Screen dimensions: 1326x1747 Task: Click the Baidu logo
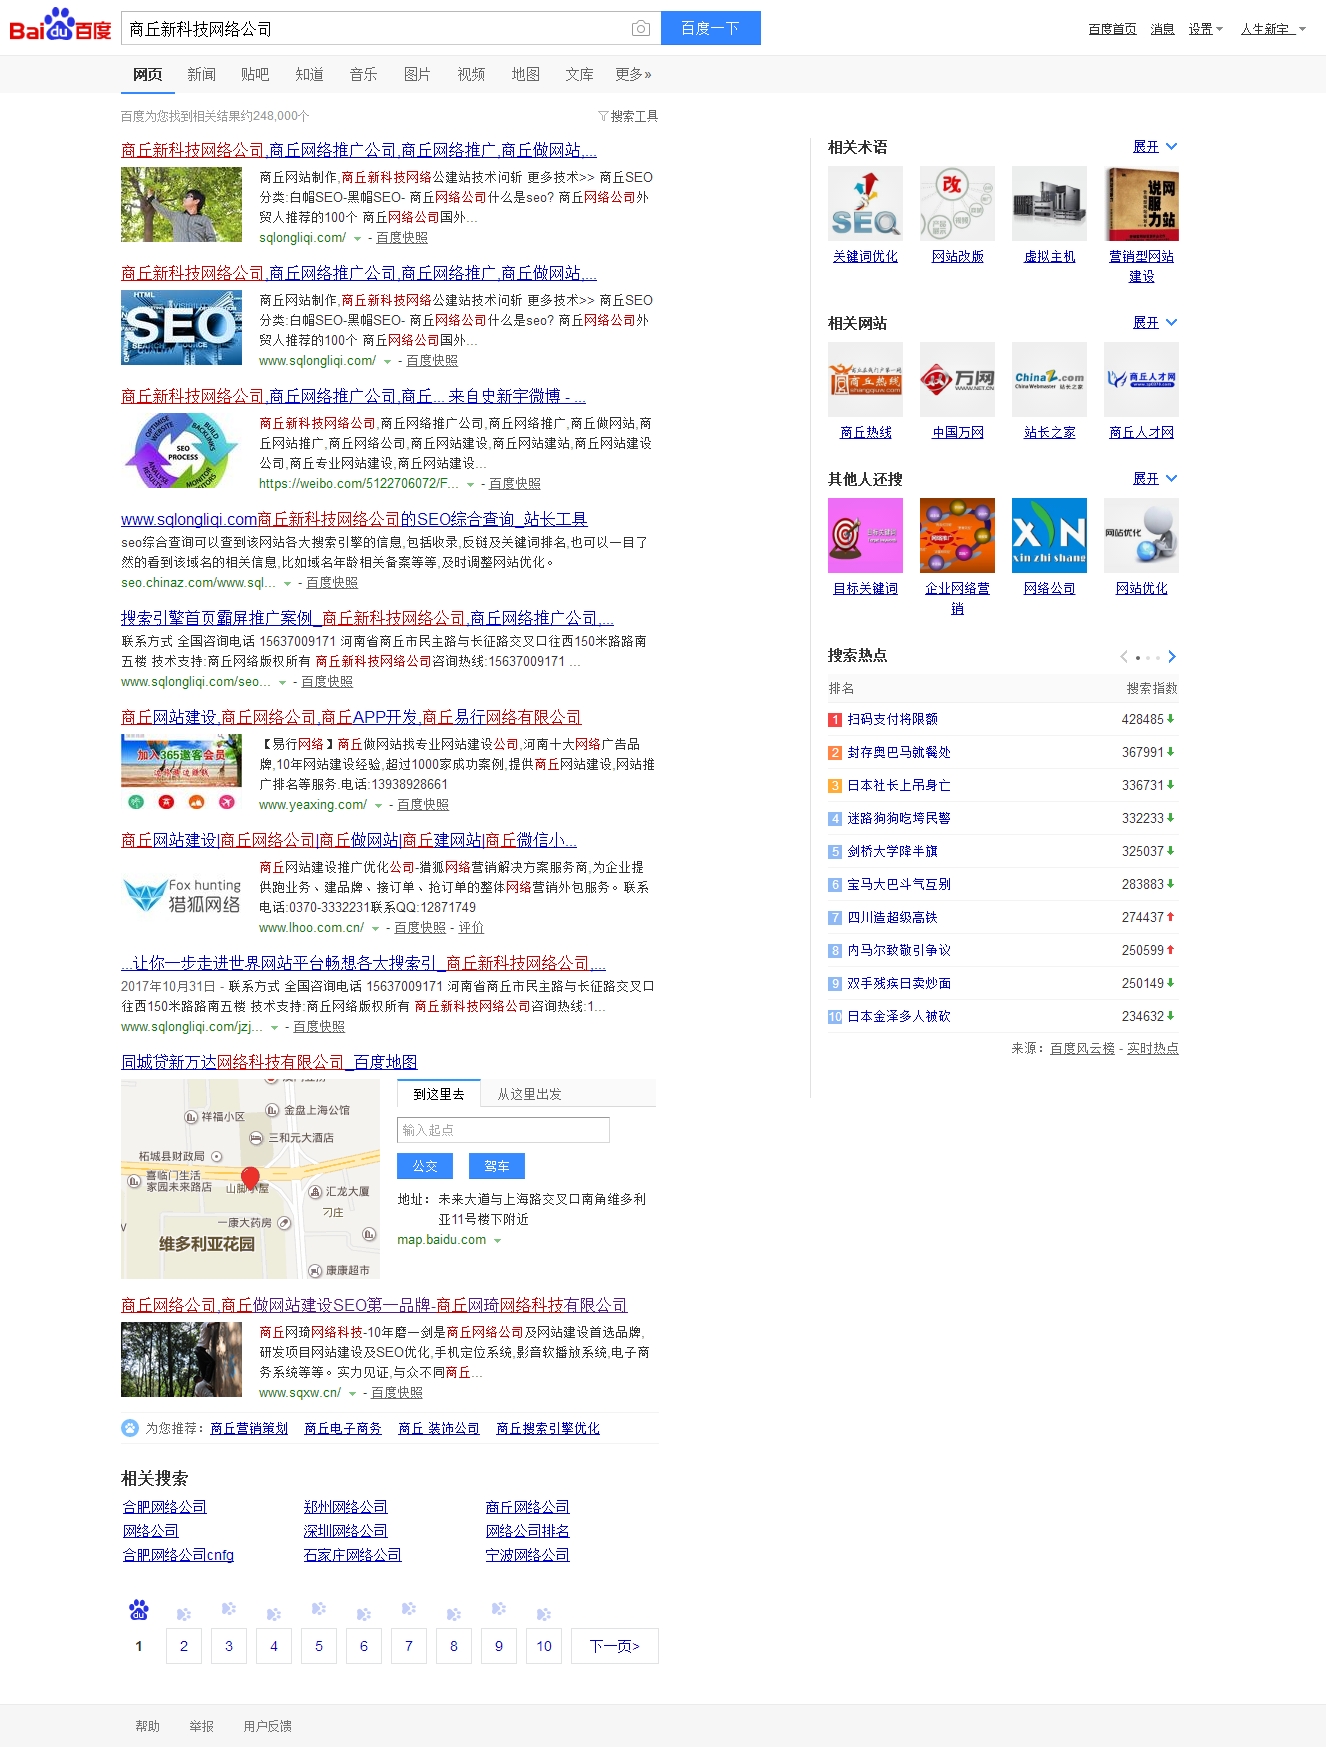tap(60, 26)
